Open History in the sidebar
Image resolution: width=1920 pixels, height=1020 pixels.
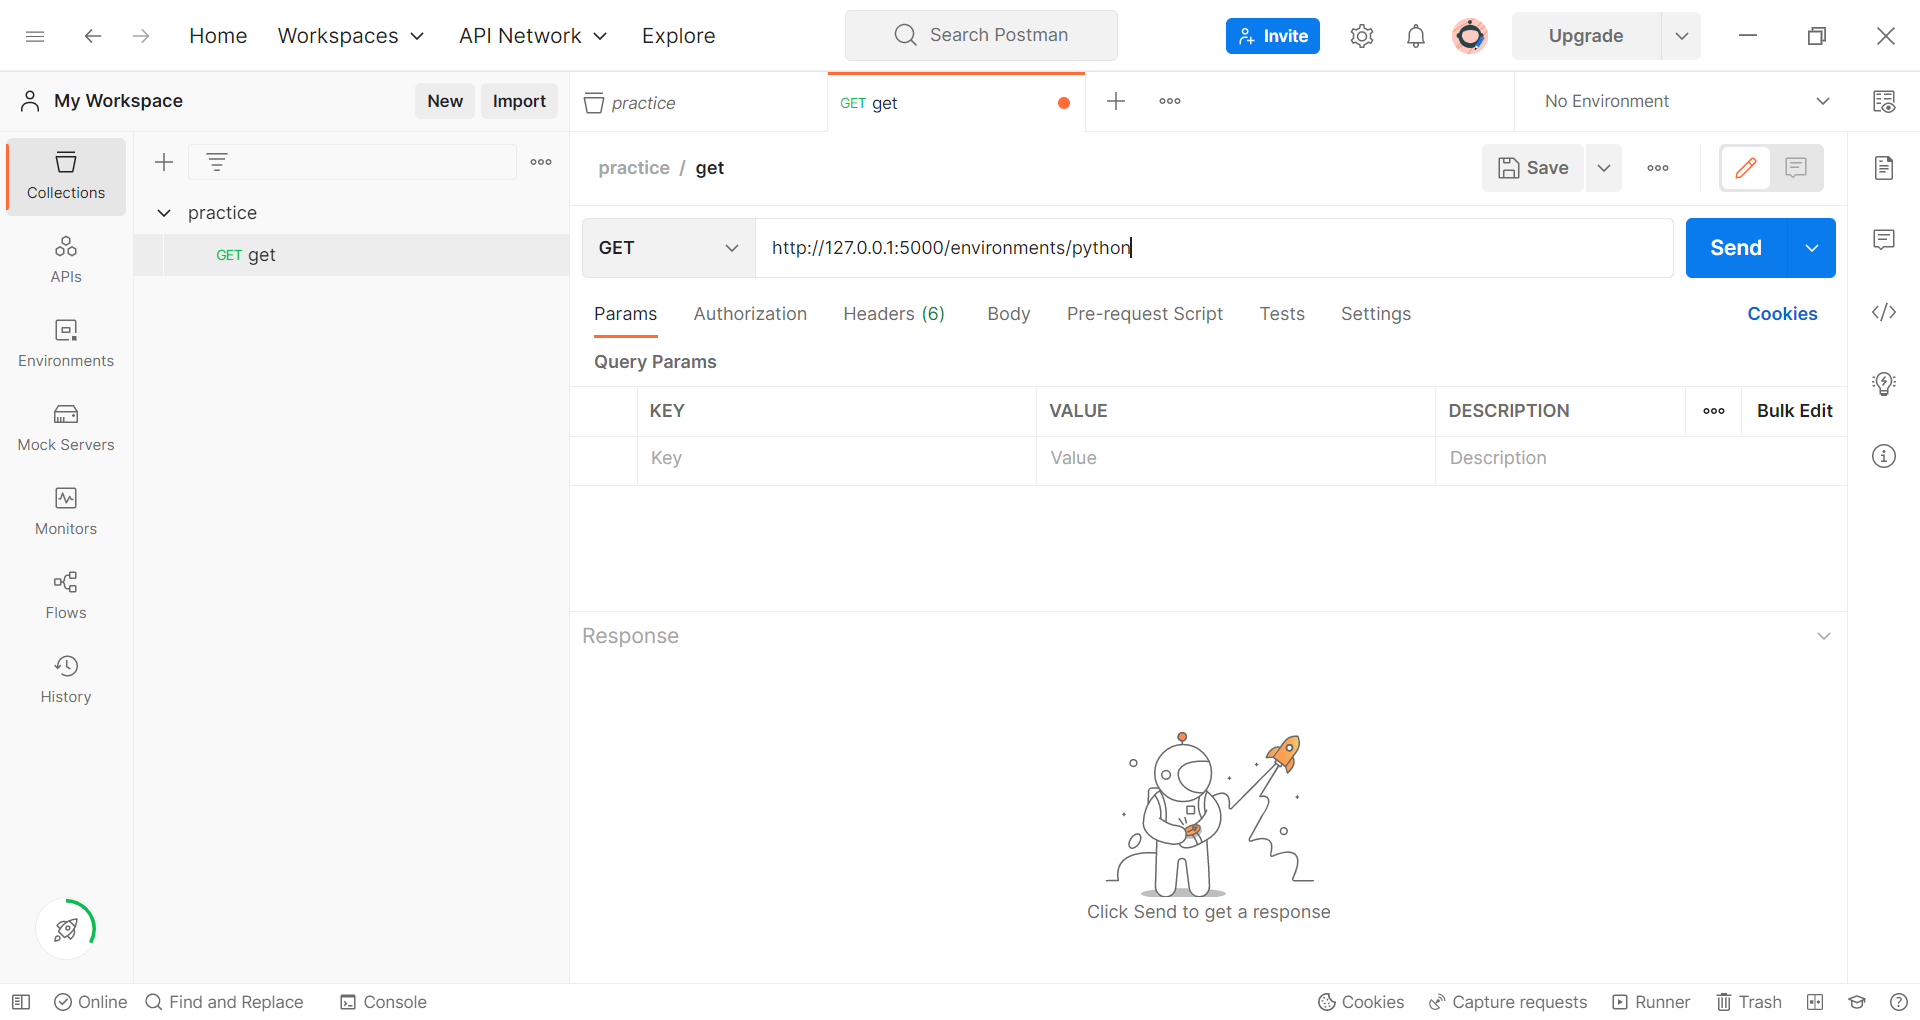coord(66,680)
